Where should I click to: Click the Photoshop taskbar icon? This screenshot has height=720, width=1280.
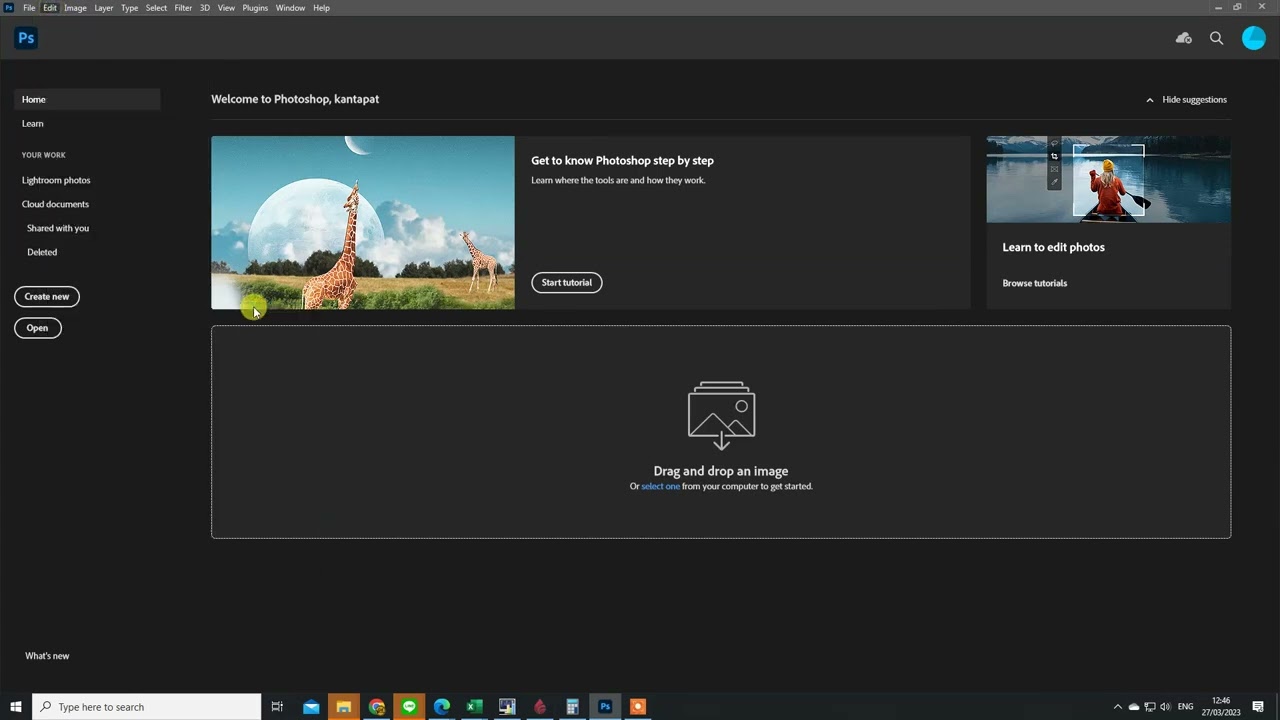point(605,707)
